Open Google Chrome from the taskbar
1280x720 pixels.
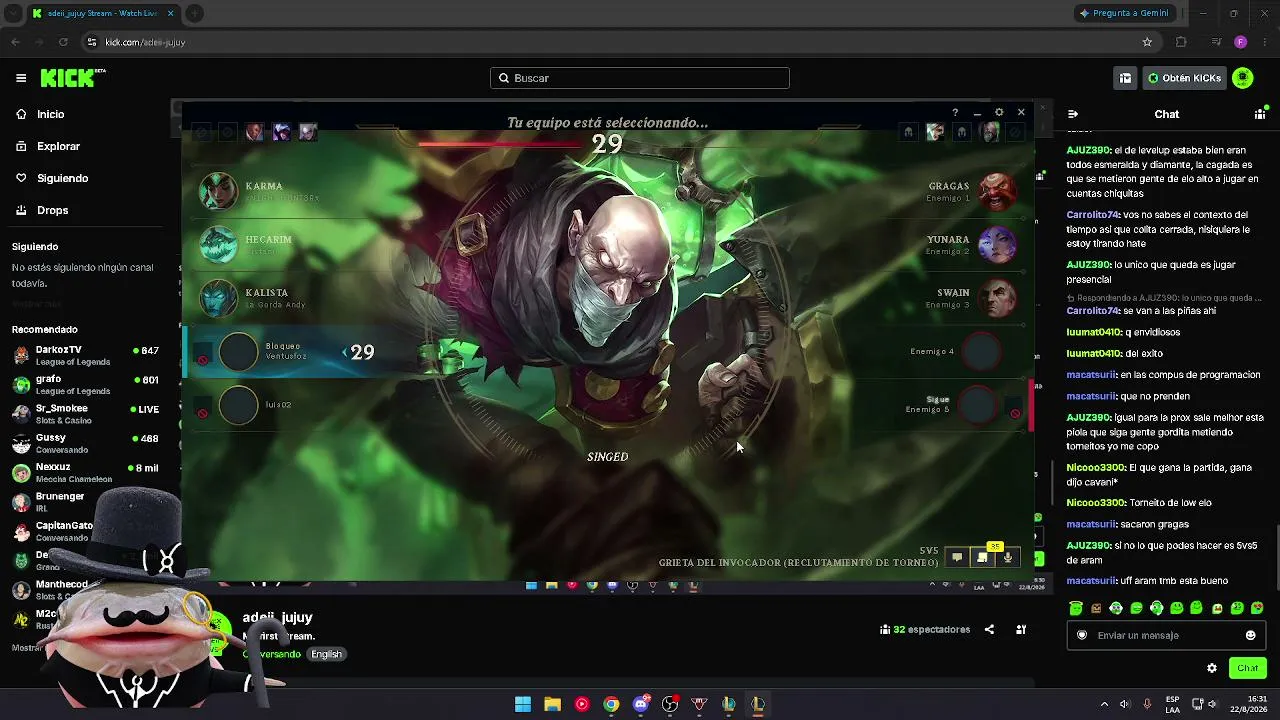coord(611,704)
